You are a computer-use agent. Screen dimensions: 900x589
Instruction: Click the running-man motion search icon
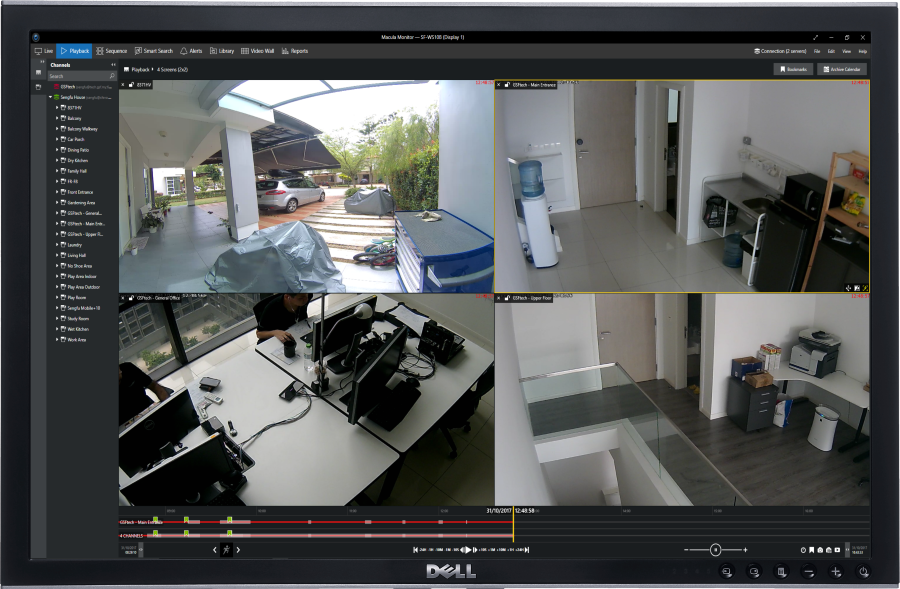click(227, 549)
